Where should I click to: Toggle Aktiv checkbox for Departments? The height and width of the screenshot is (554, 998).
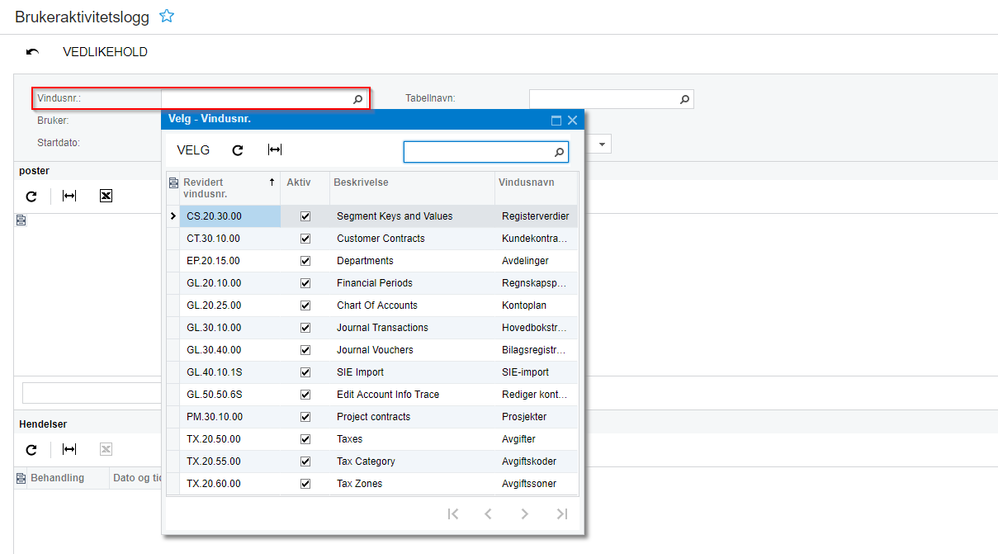pyautogui.click(x=306, y=261)
